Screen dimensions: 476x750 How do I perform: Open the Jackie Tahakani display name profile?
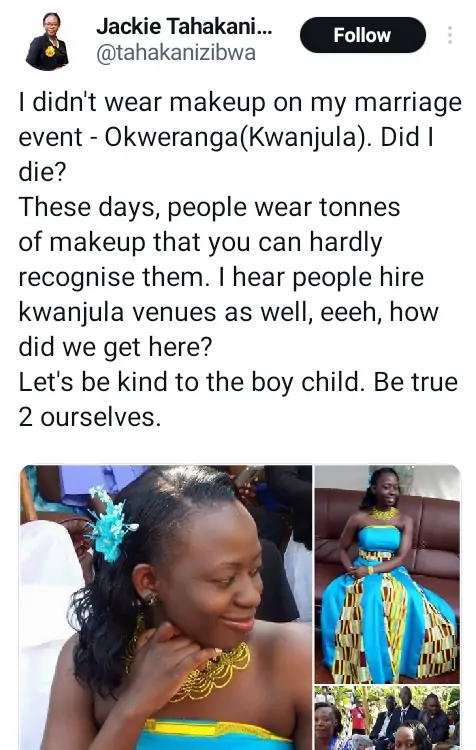pyautogui.click(x=184, y=26)
